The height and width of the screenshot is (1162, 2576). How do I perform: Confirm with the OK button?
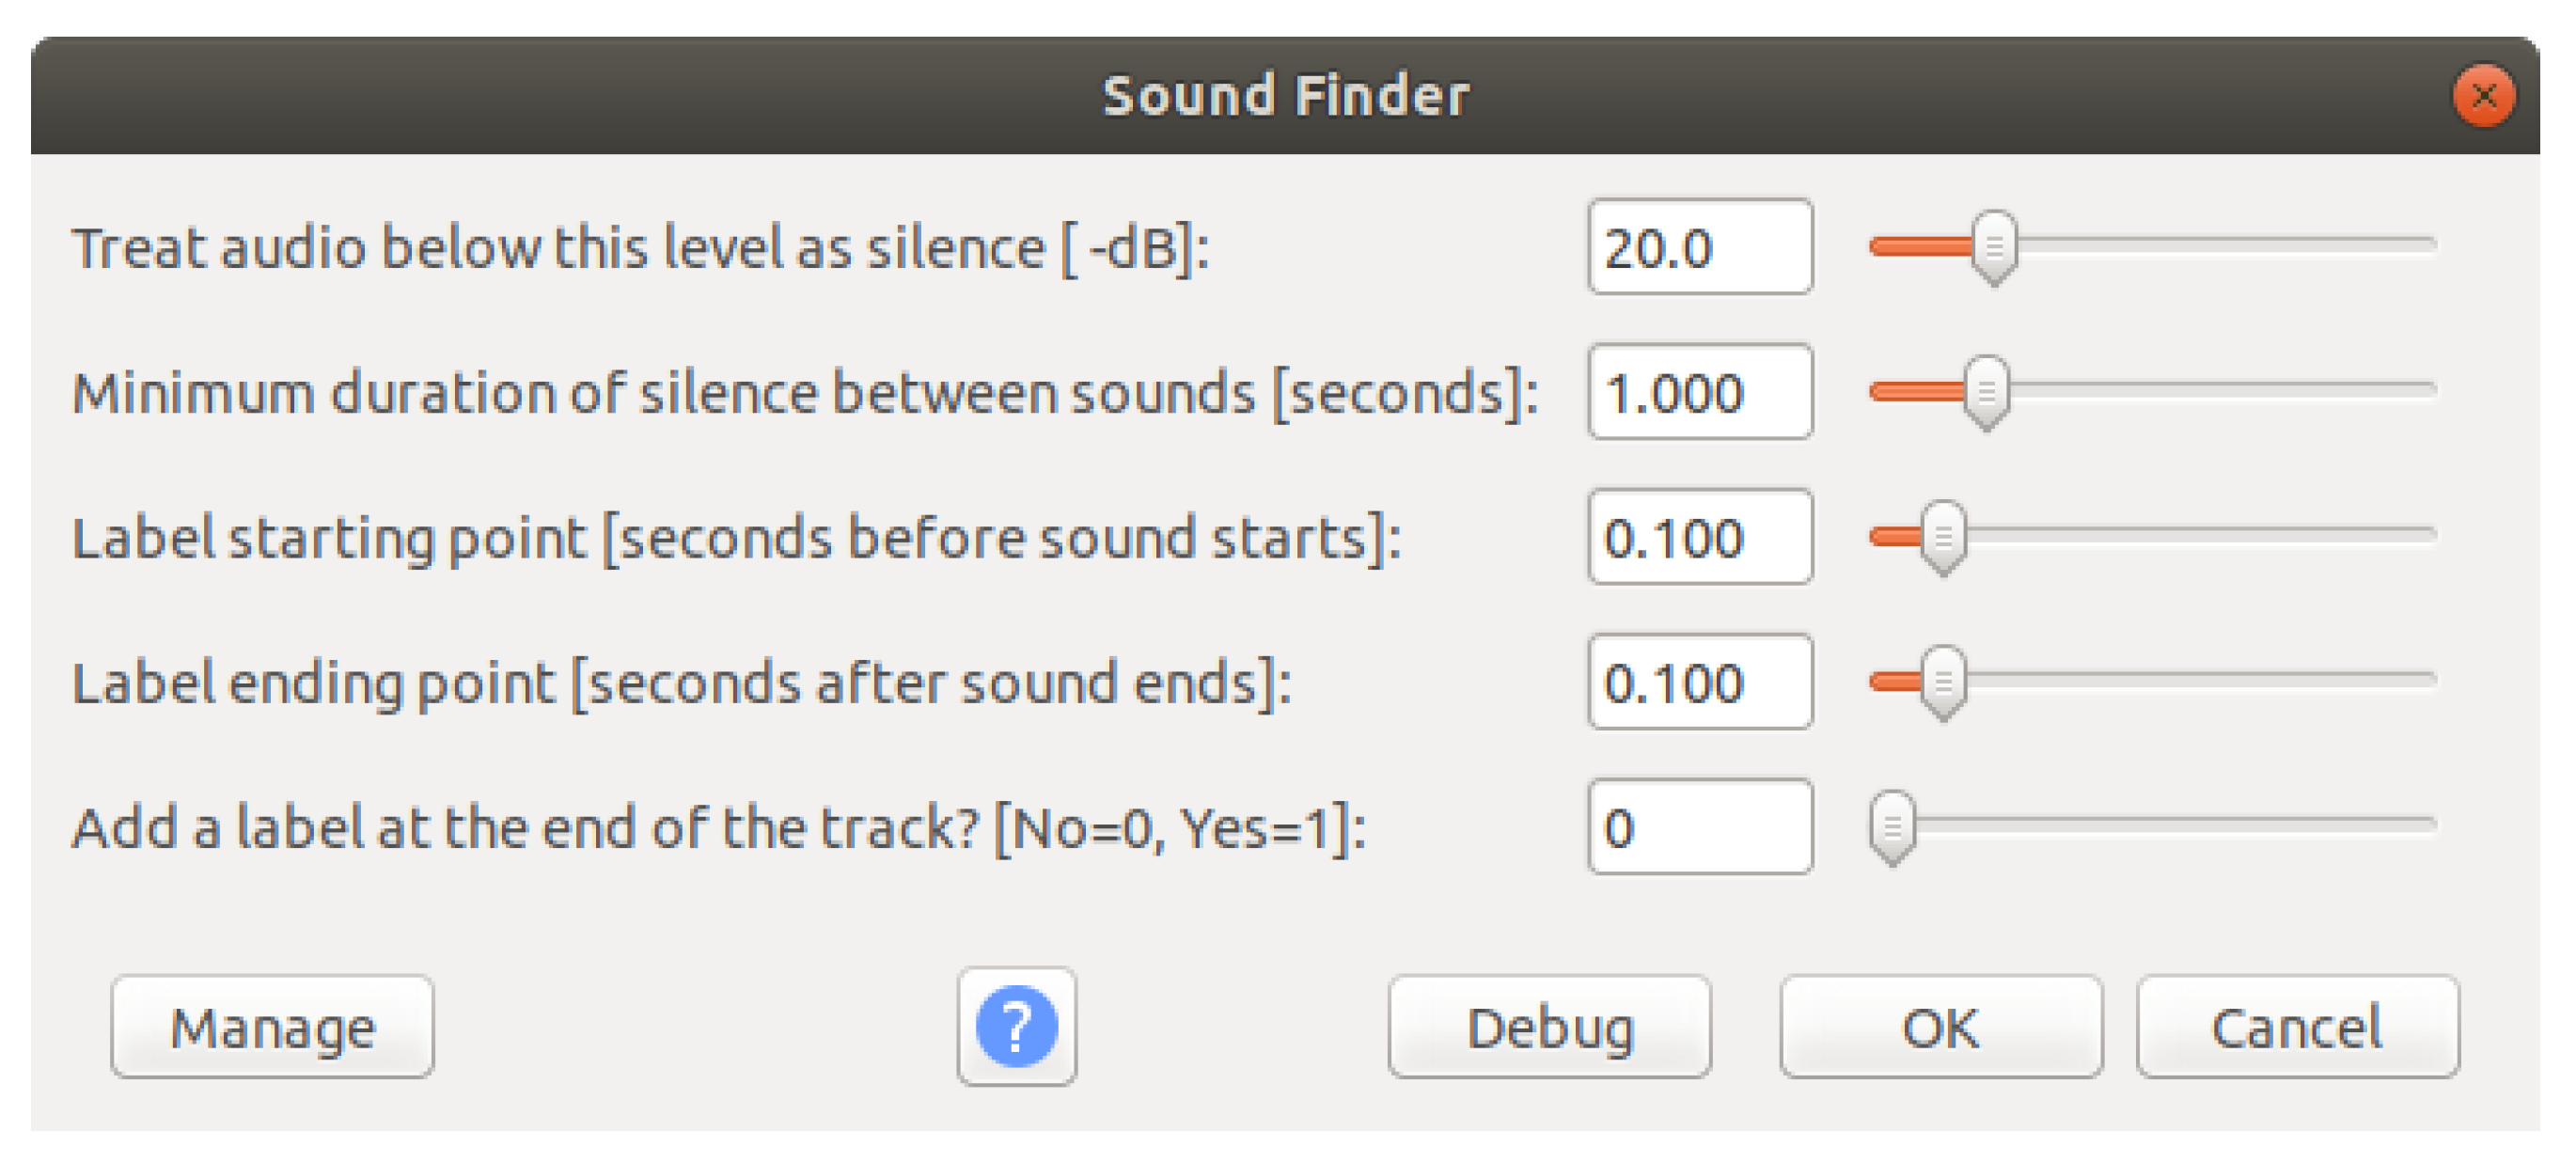[1940, 1026]
